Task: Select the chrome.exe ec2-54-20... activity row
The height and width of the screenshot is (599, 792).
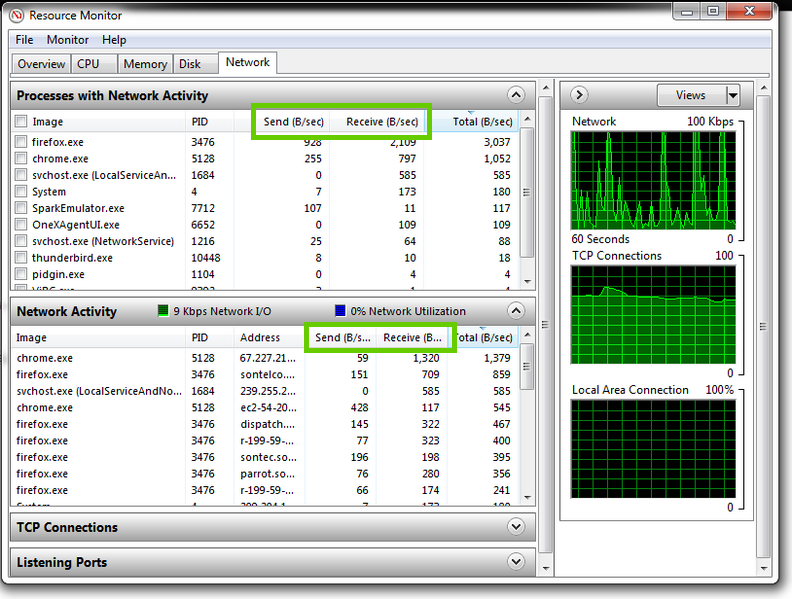Action: coord(265,407)
